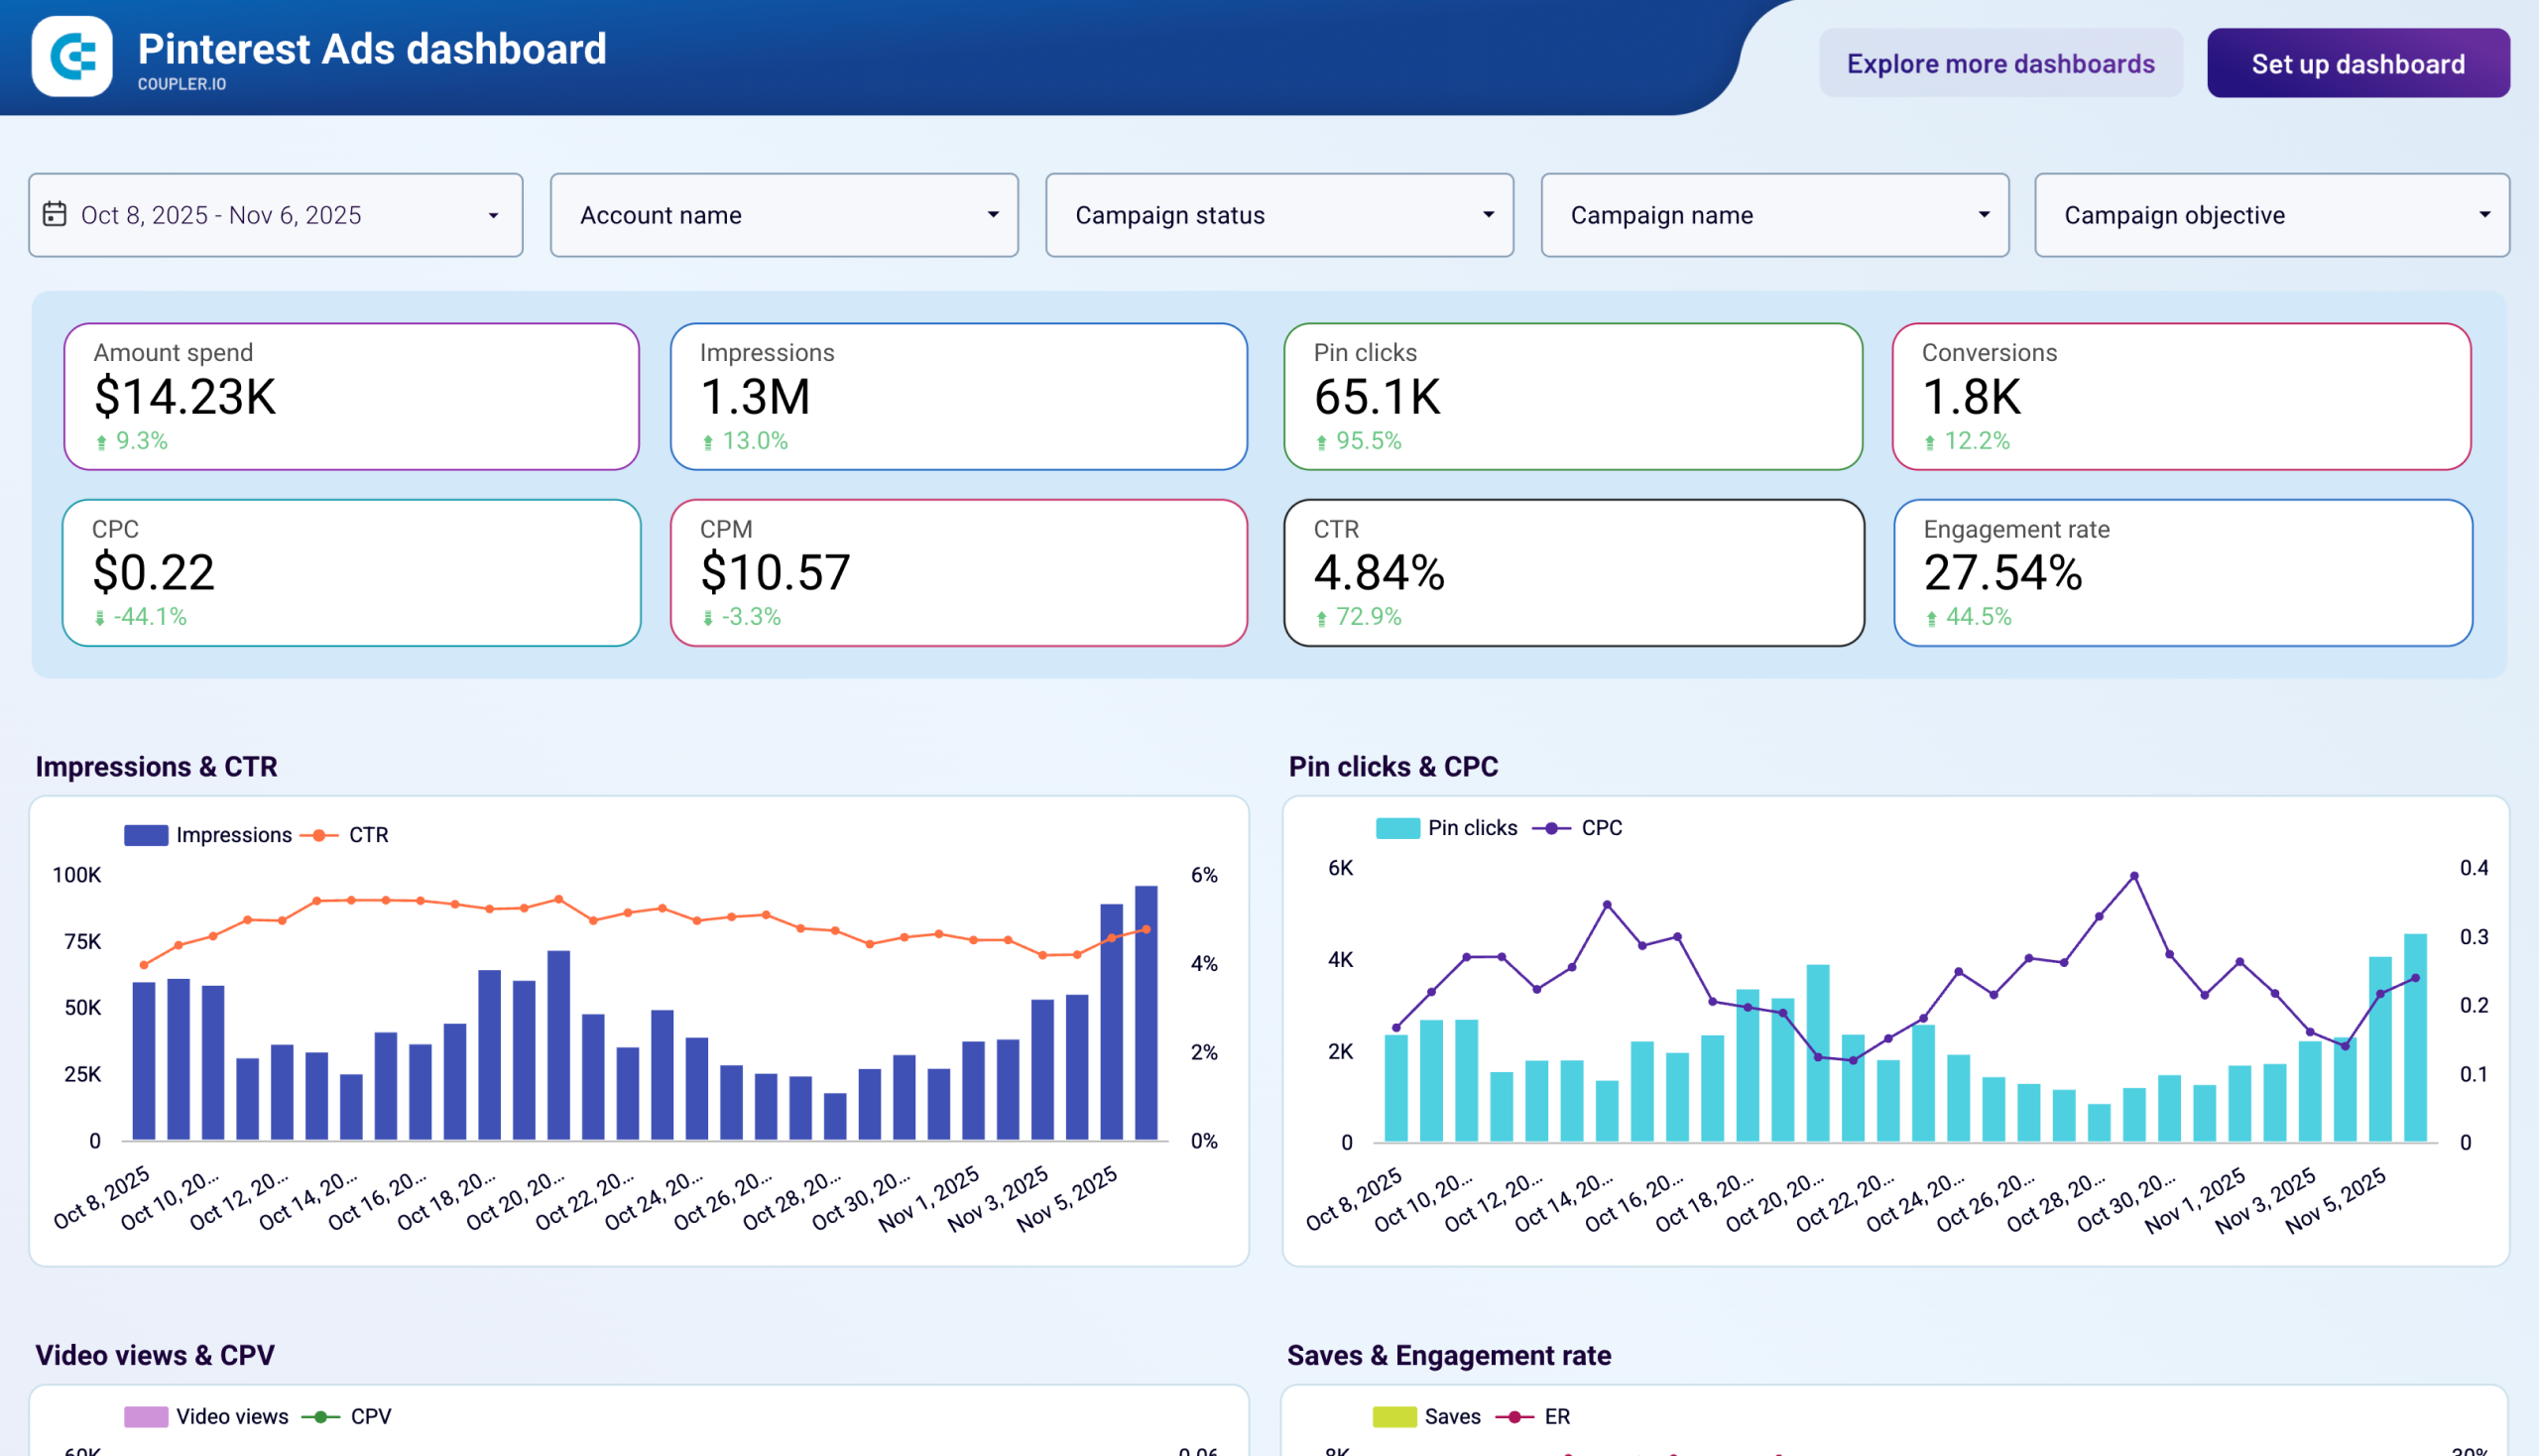This screenshot has width=2539, height=1456.
Task: Toggle the Saves series in its legend
Action: coord(1395,1416)
